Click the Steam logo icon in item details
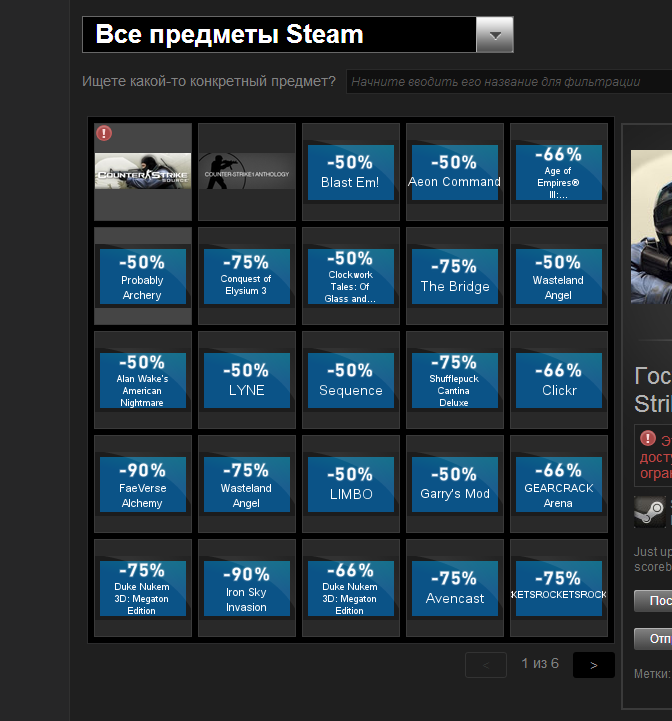Screen dimensions: 672x721 coord(649,512)
